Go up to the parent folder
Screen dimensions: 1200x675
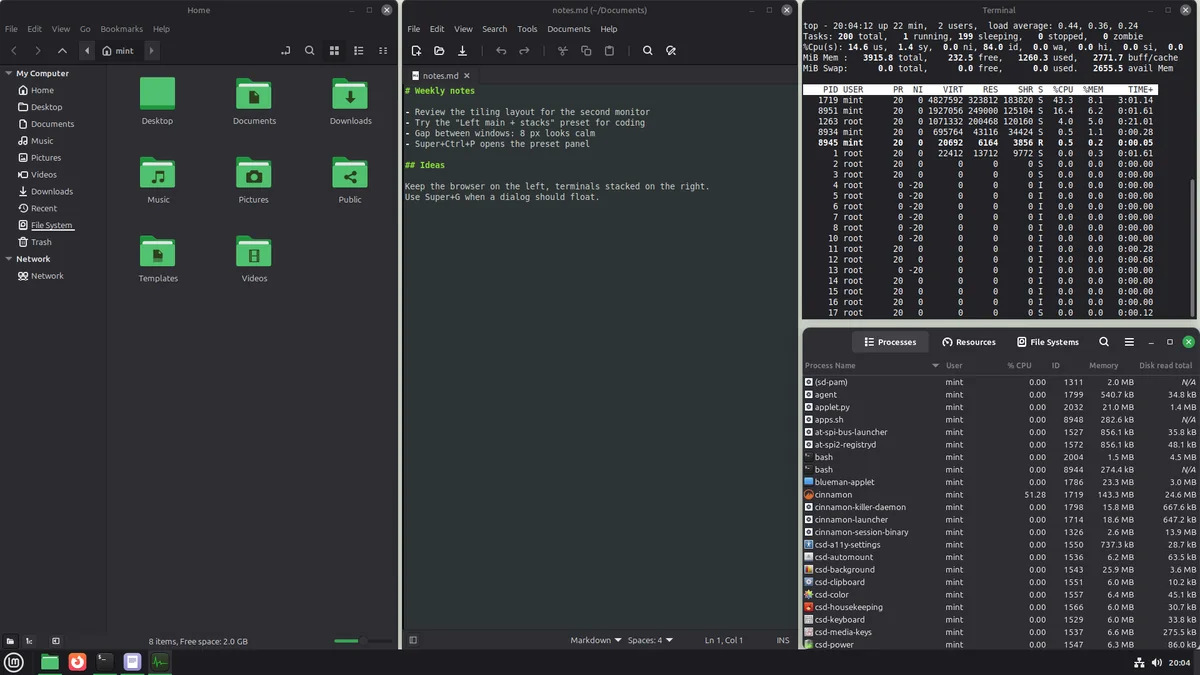(x=62, y=50)
